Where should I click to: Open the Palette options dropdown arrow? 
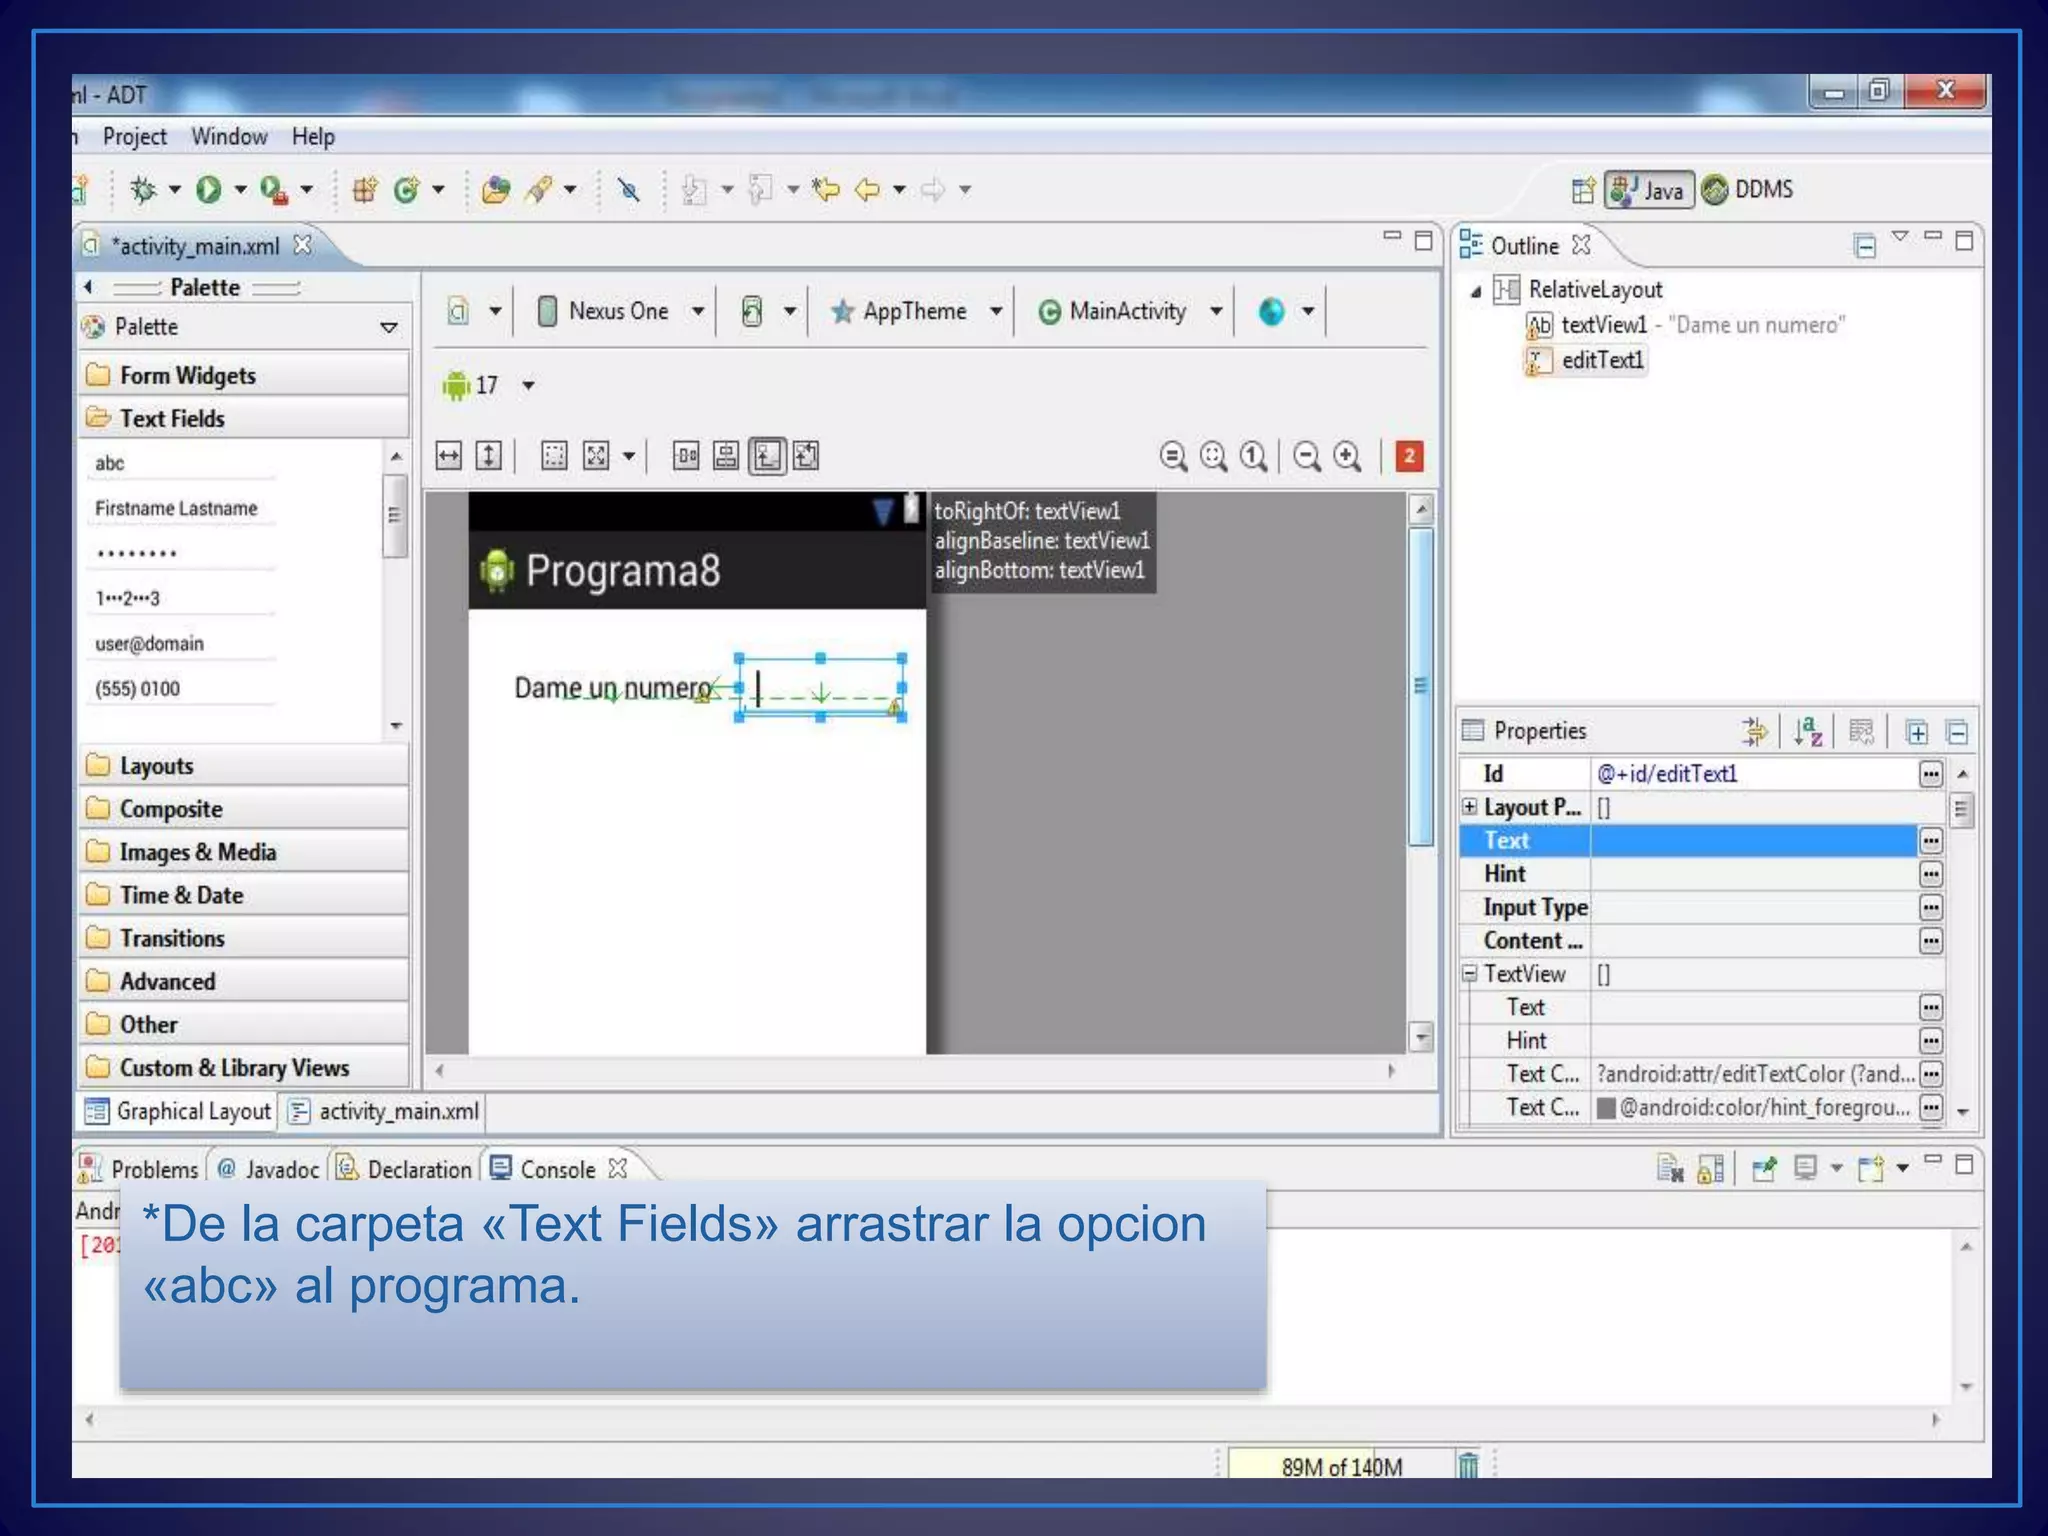tap(389, 327)
